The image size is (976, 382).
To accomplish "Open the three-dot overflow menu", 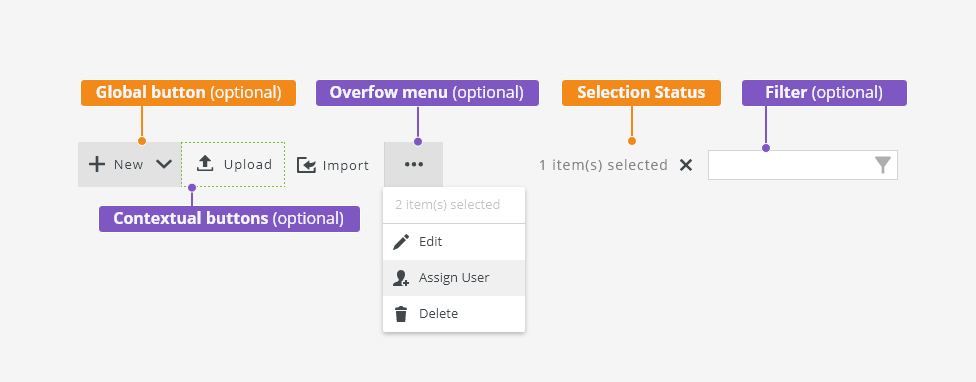I will 413,164.
